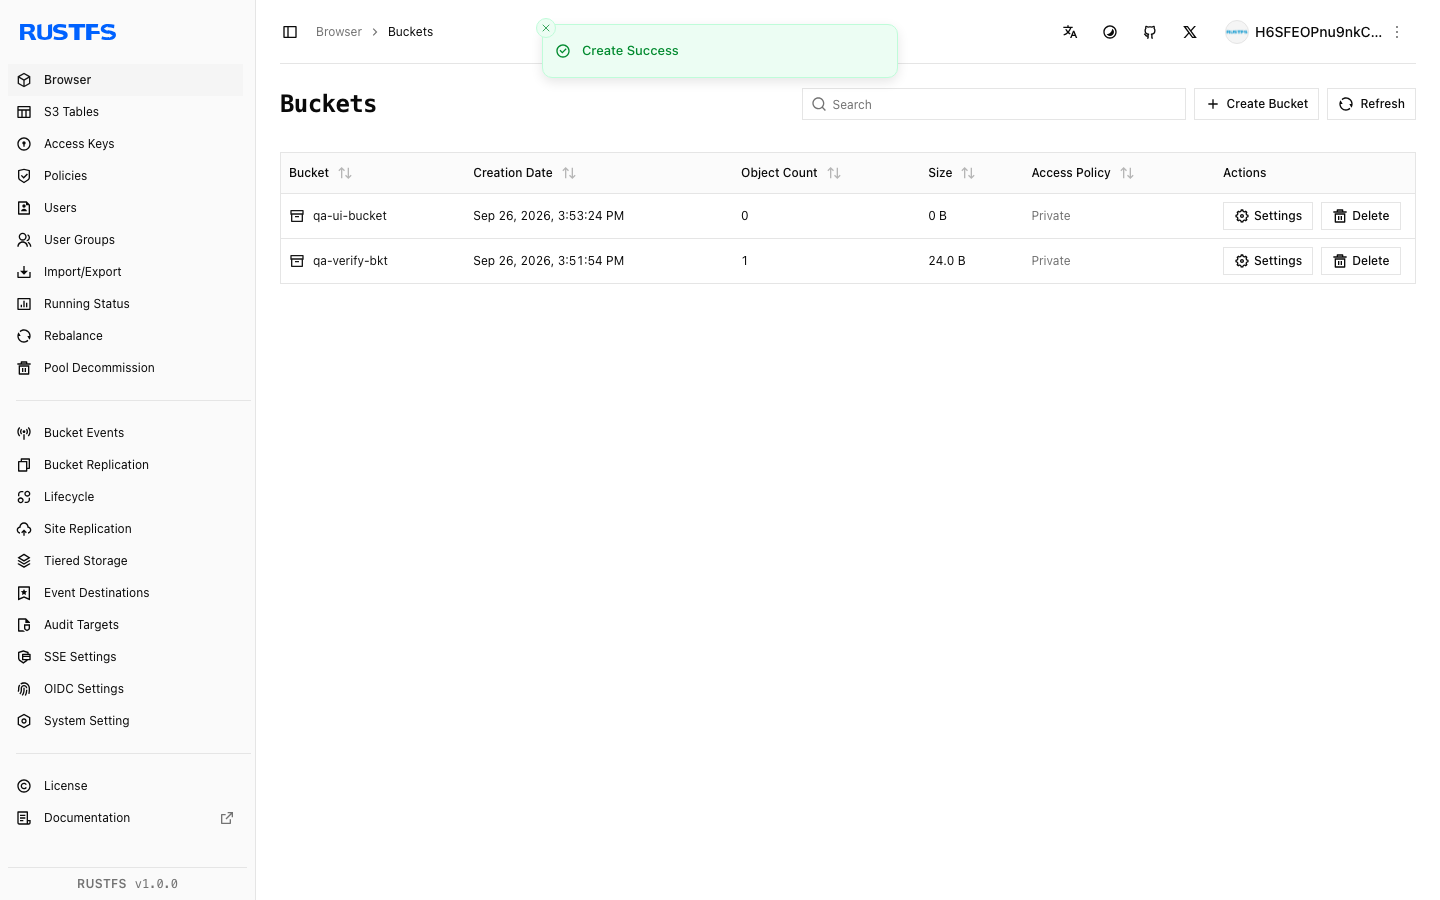This screenshot has width=1440, height=900.
Task: View Running Status
Action: coord(125,304)
